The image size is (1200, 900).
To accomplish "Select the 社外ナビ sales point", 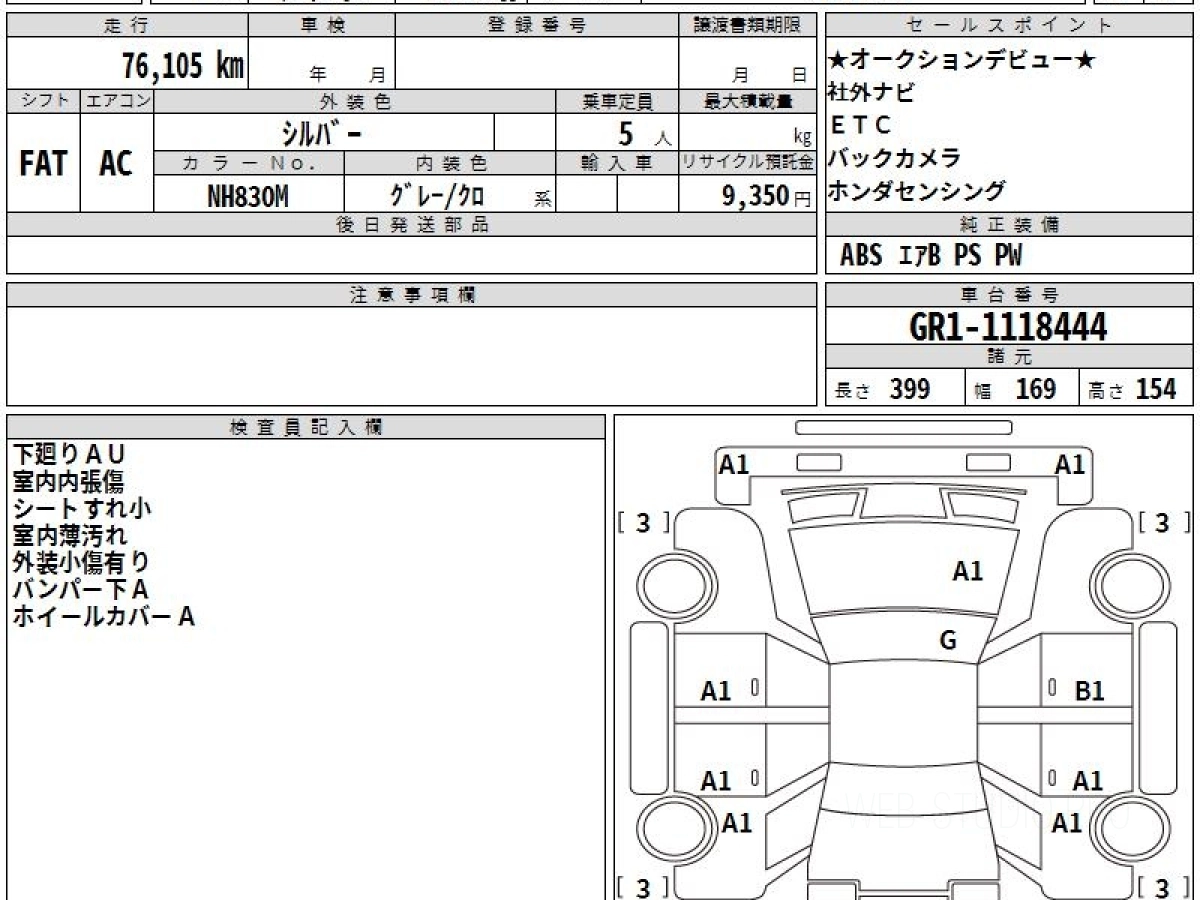I will click(871, 93).
